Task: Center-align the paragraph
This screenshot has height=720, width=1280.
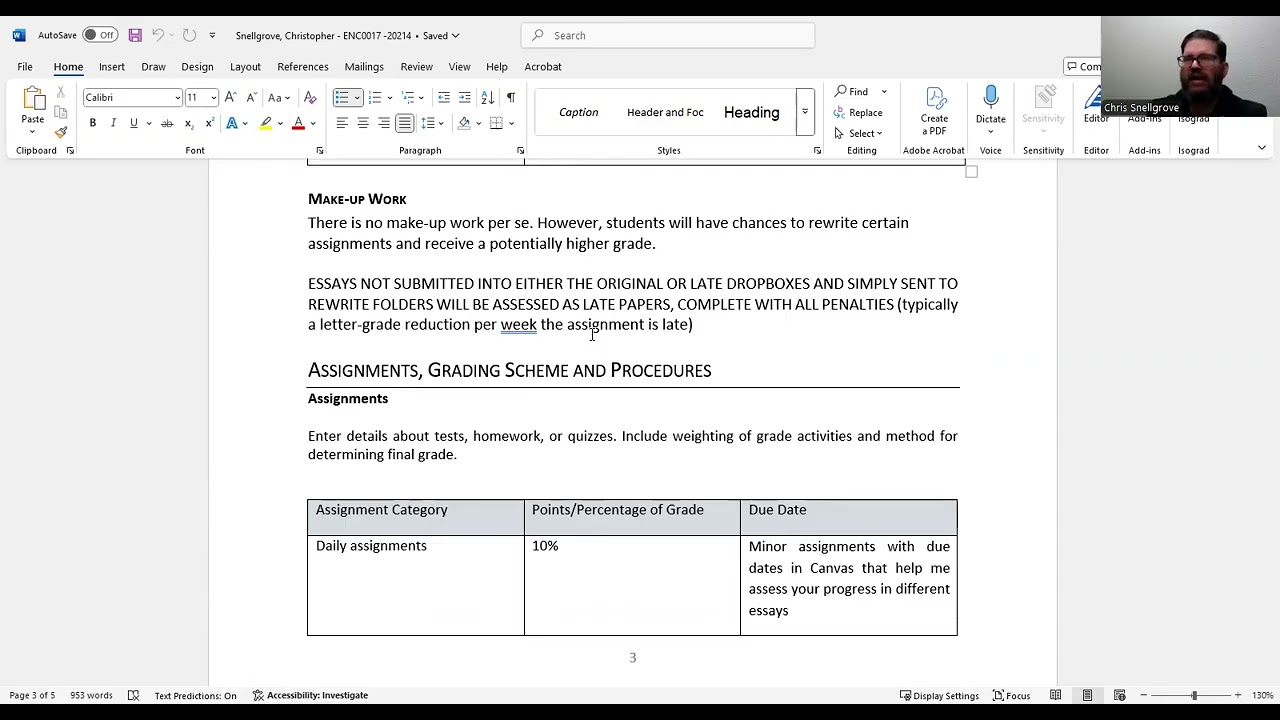Action: 363,123
